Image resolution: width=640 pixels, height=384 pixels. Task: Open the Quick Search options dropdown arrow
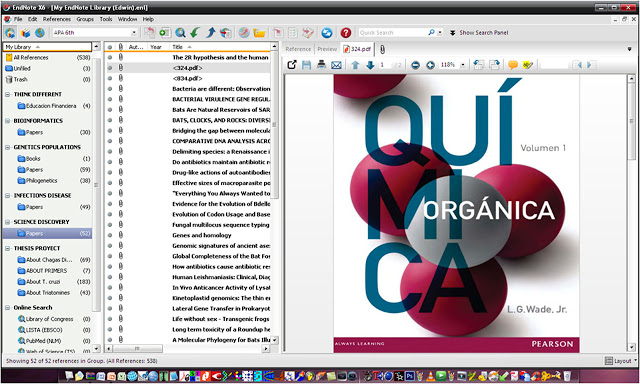[x=440, y=33]
